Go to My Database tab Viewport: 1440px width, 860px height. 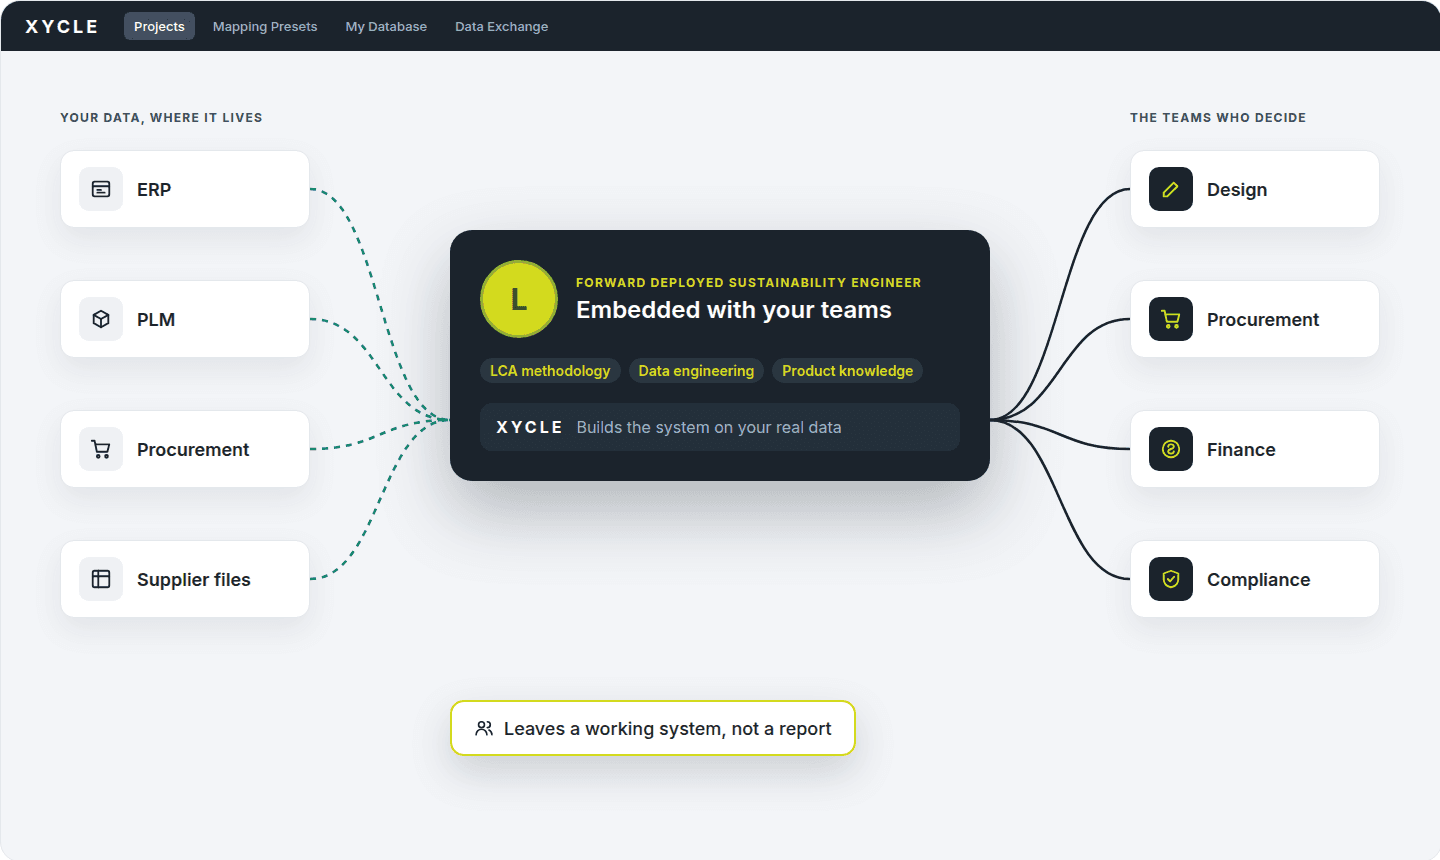point(386,26)
